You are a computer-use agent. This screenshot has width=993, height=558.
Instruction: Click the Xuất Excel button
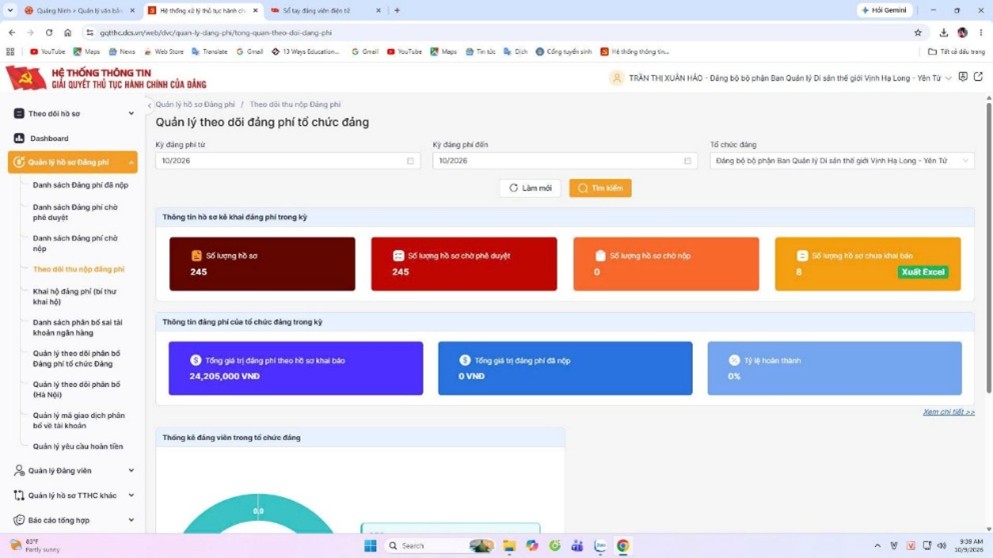pyautogui.click(x=923, y=272)
